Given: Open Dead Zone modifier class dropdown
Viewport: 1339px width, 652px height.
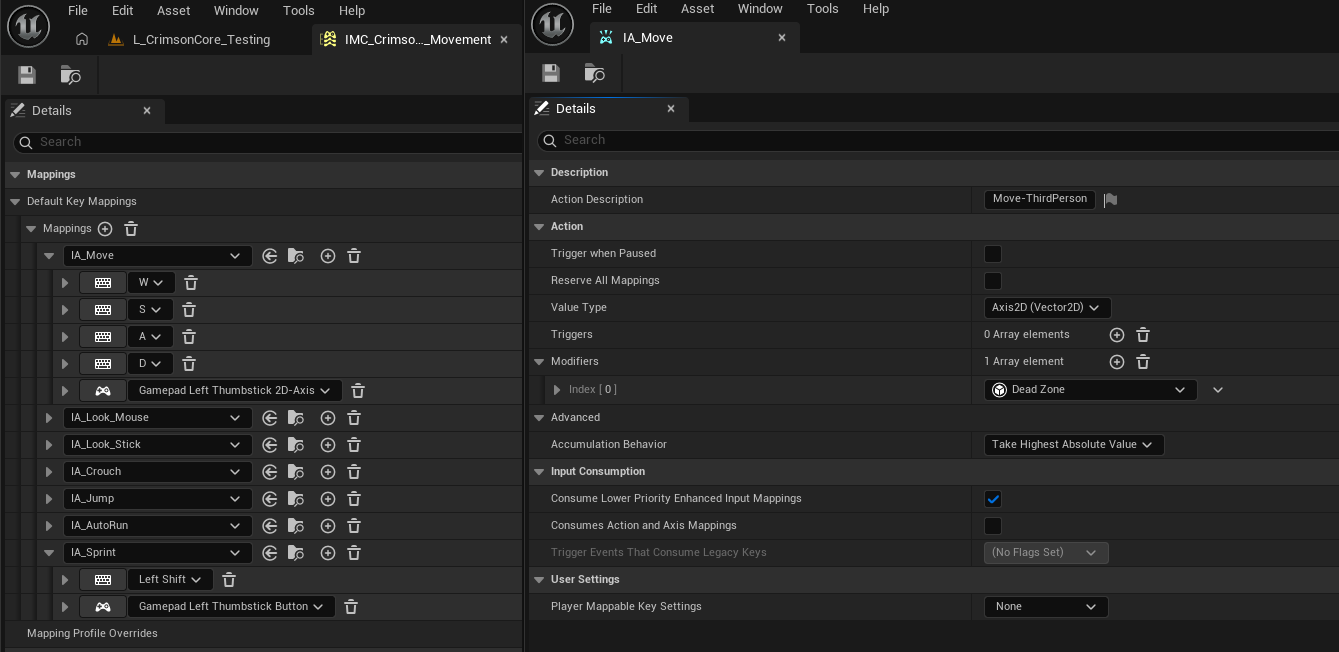Looking at the screenshot, I should [x=1090, y=390].
